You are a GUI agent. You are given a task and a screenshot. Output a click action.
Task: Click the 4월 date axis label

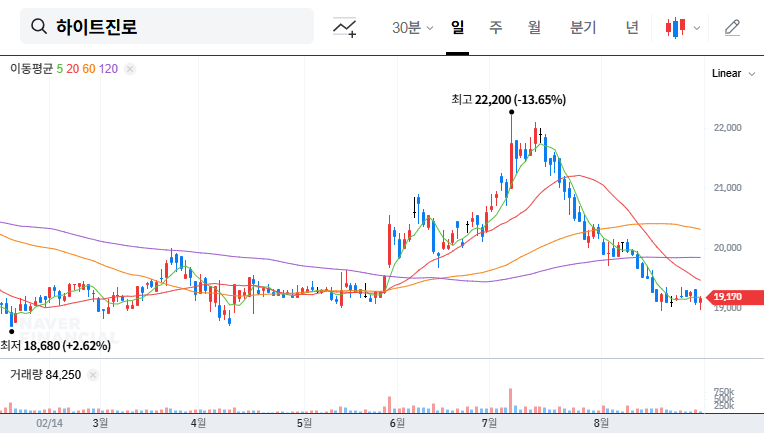coord(198,423)
